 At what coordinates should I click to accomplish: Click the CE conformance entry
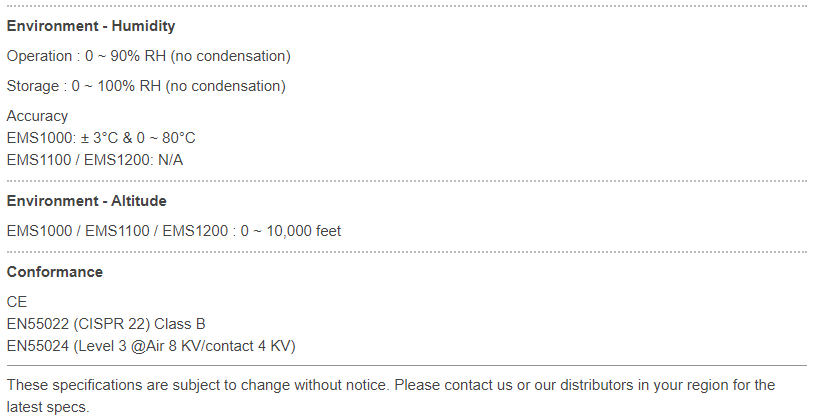[x=17, y=302]
